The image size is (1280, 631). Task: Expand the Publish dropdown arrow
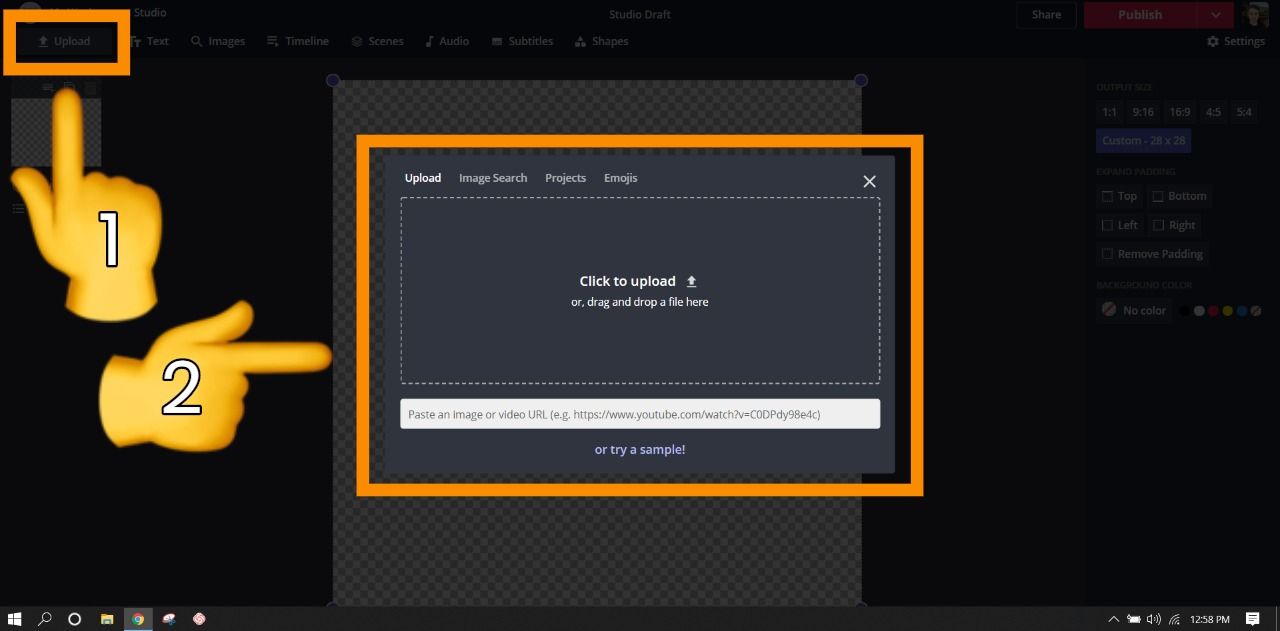(1215, 15)
